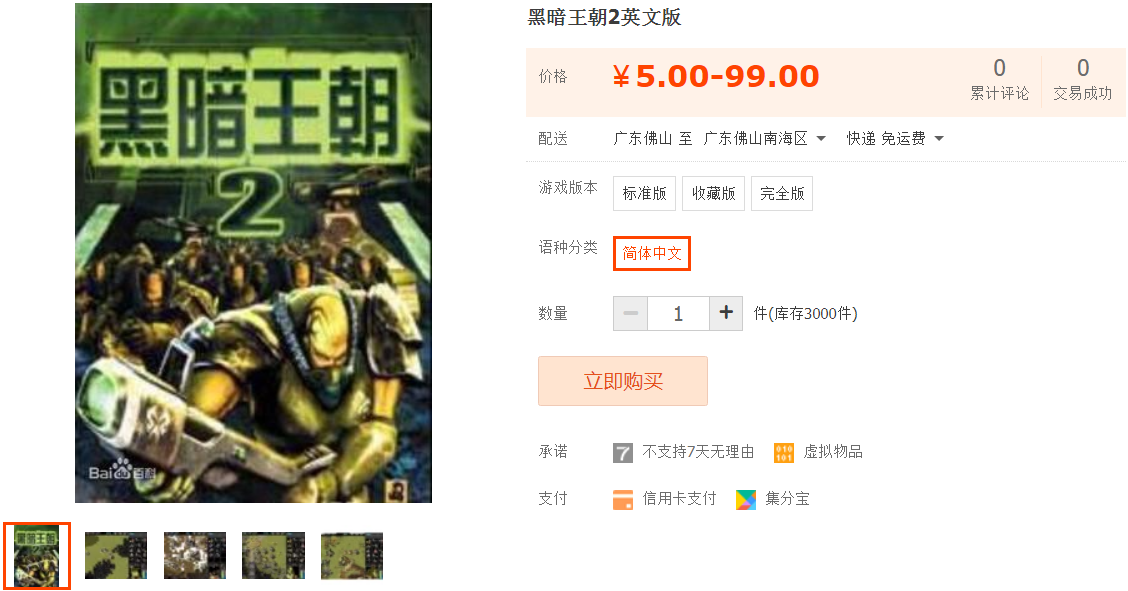
Task: Open the 交易成功 transaction count
Action: tap(1083, 79)
